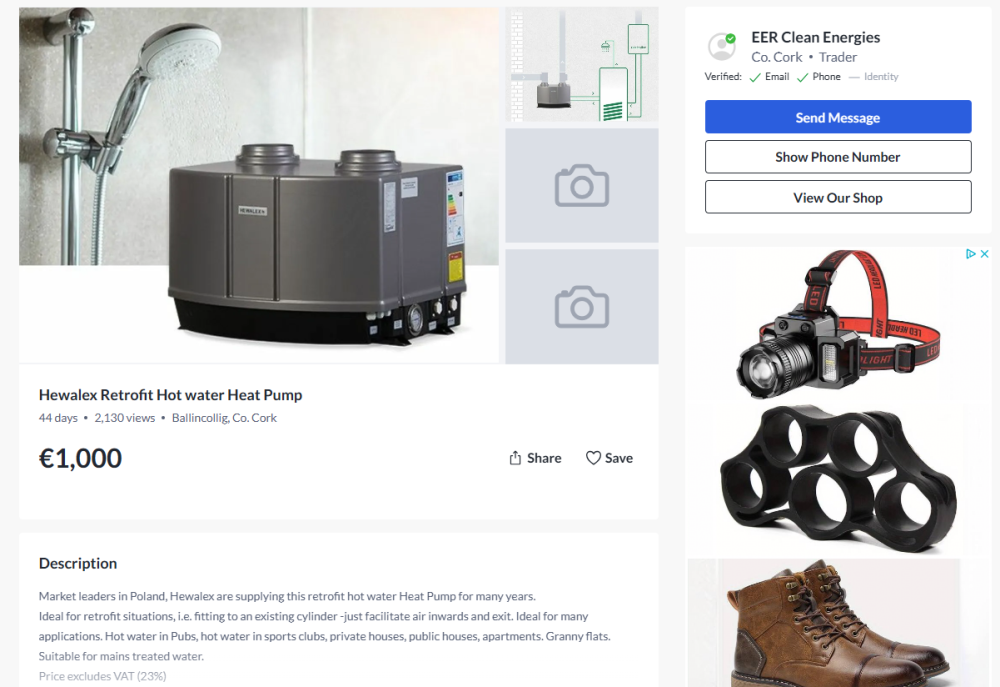Image resolution: width=1000 pixels, height=687 pixels.
Task: Open the bottom camera placeholder thumbnail
Action: click(582, 307)
